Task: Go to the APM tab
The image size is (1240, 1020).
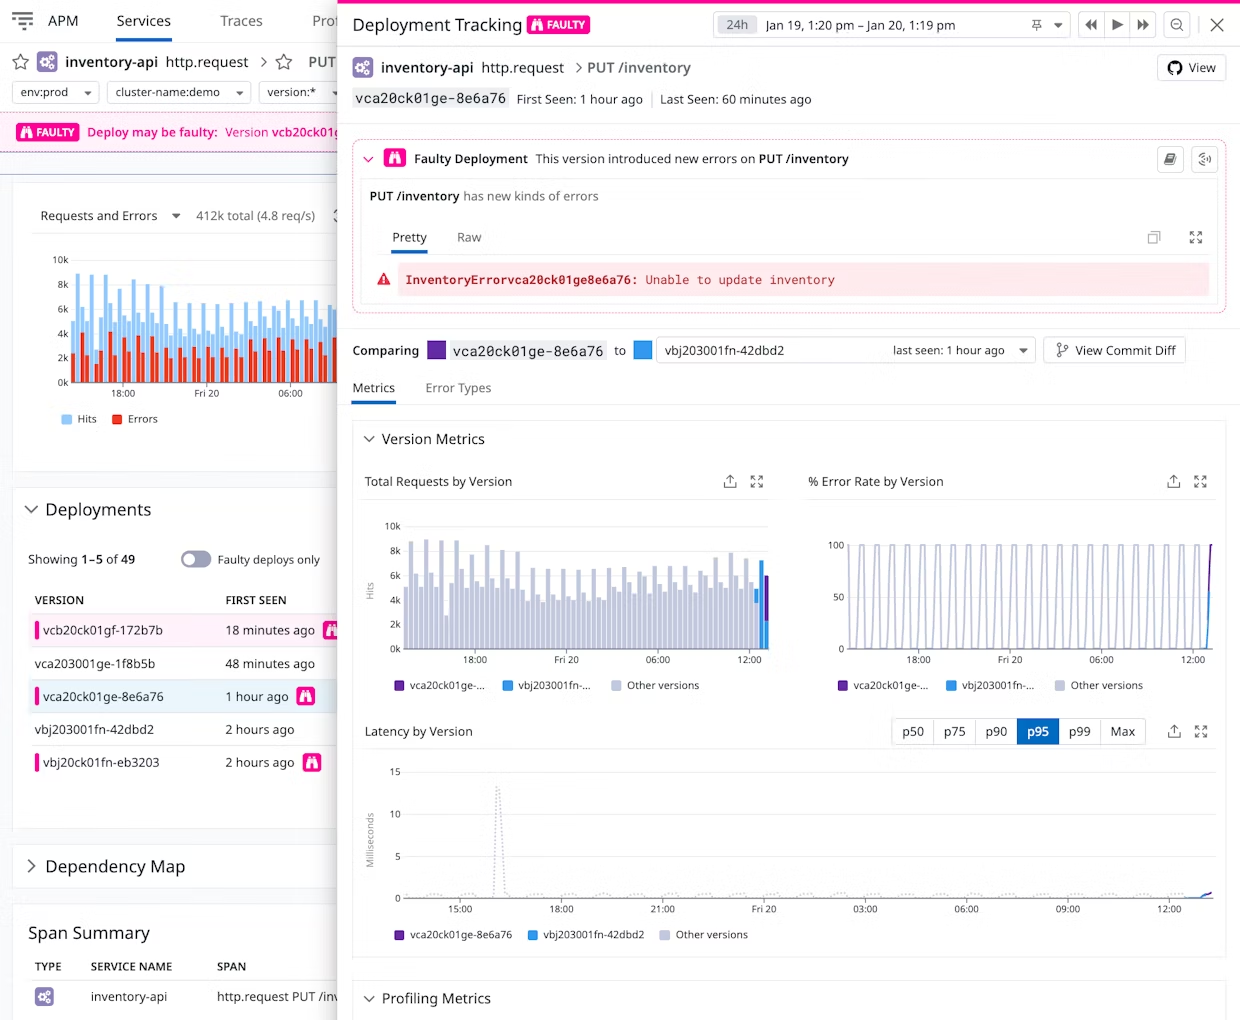Action: [63, 21]
